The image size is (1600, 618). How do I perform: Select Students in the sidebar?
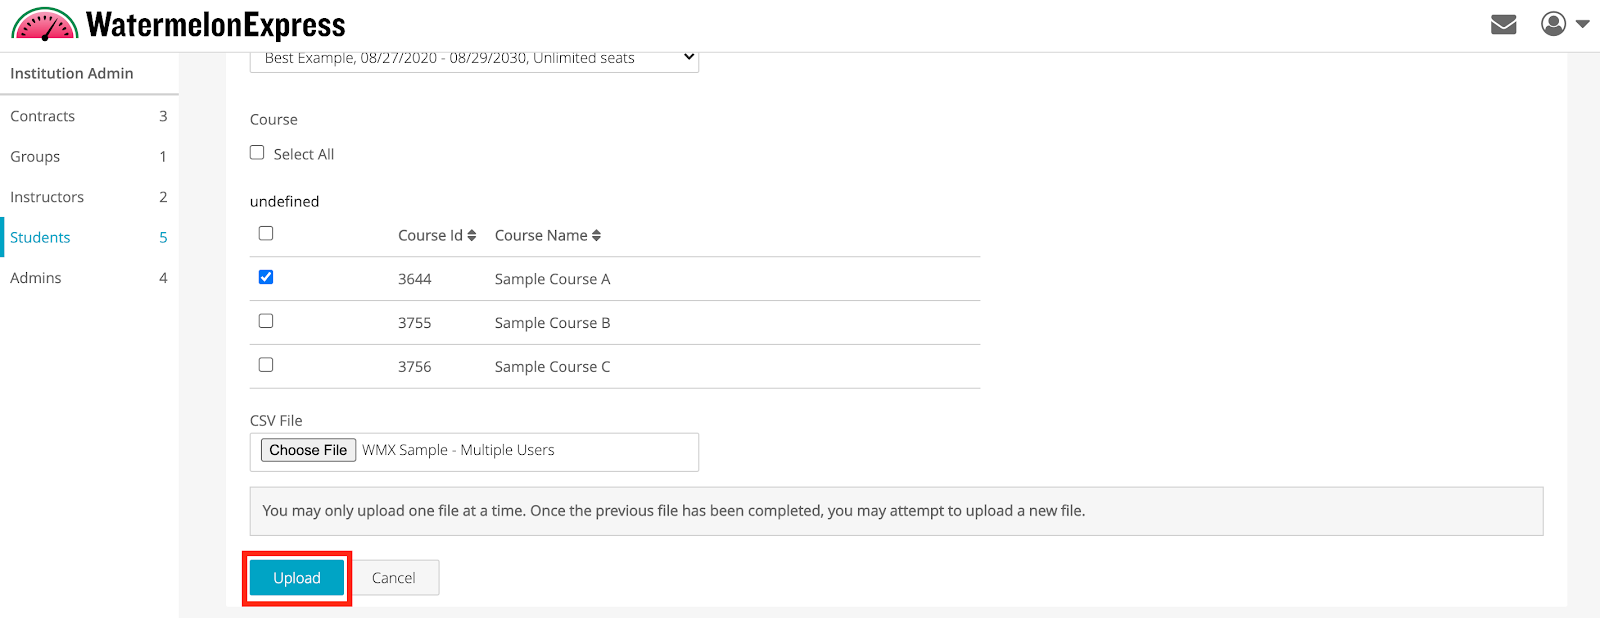tap(89, 237)
